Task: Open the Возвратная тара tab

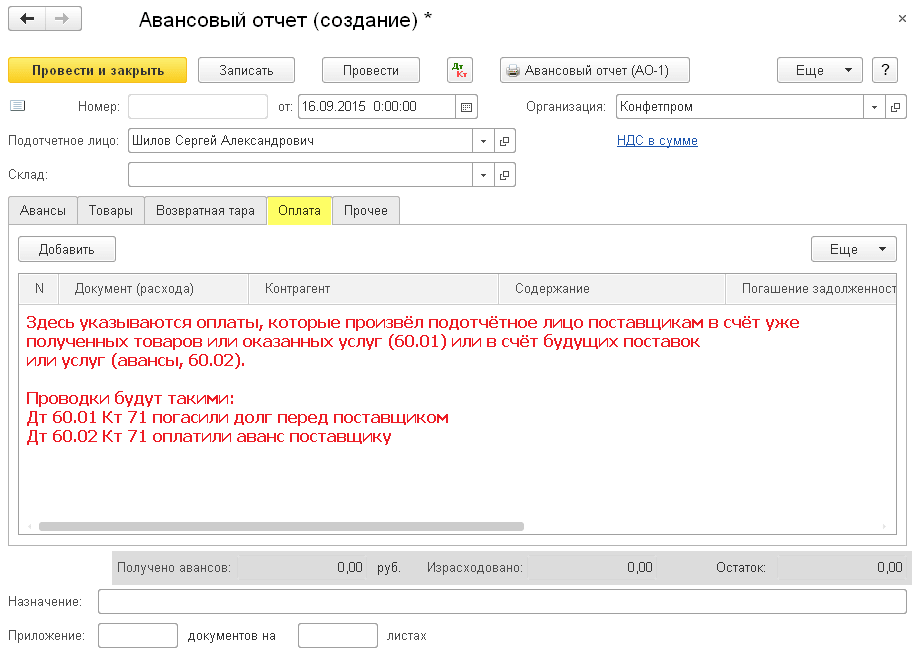Action: coord(205,211)
